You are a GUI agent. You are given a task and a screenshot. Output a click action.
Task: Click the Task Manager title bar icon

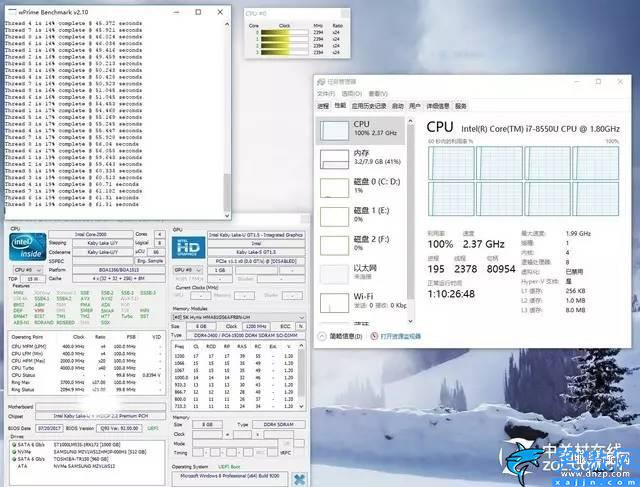point(321,82)
